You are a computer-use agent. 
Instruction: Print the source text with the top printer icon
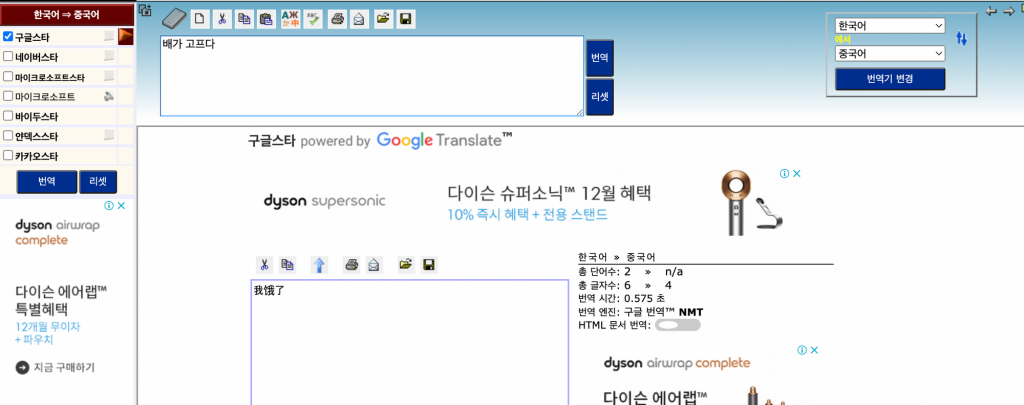[x=337, y=20]
